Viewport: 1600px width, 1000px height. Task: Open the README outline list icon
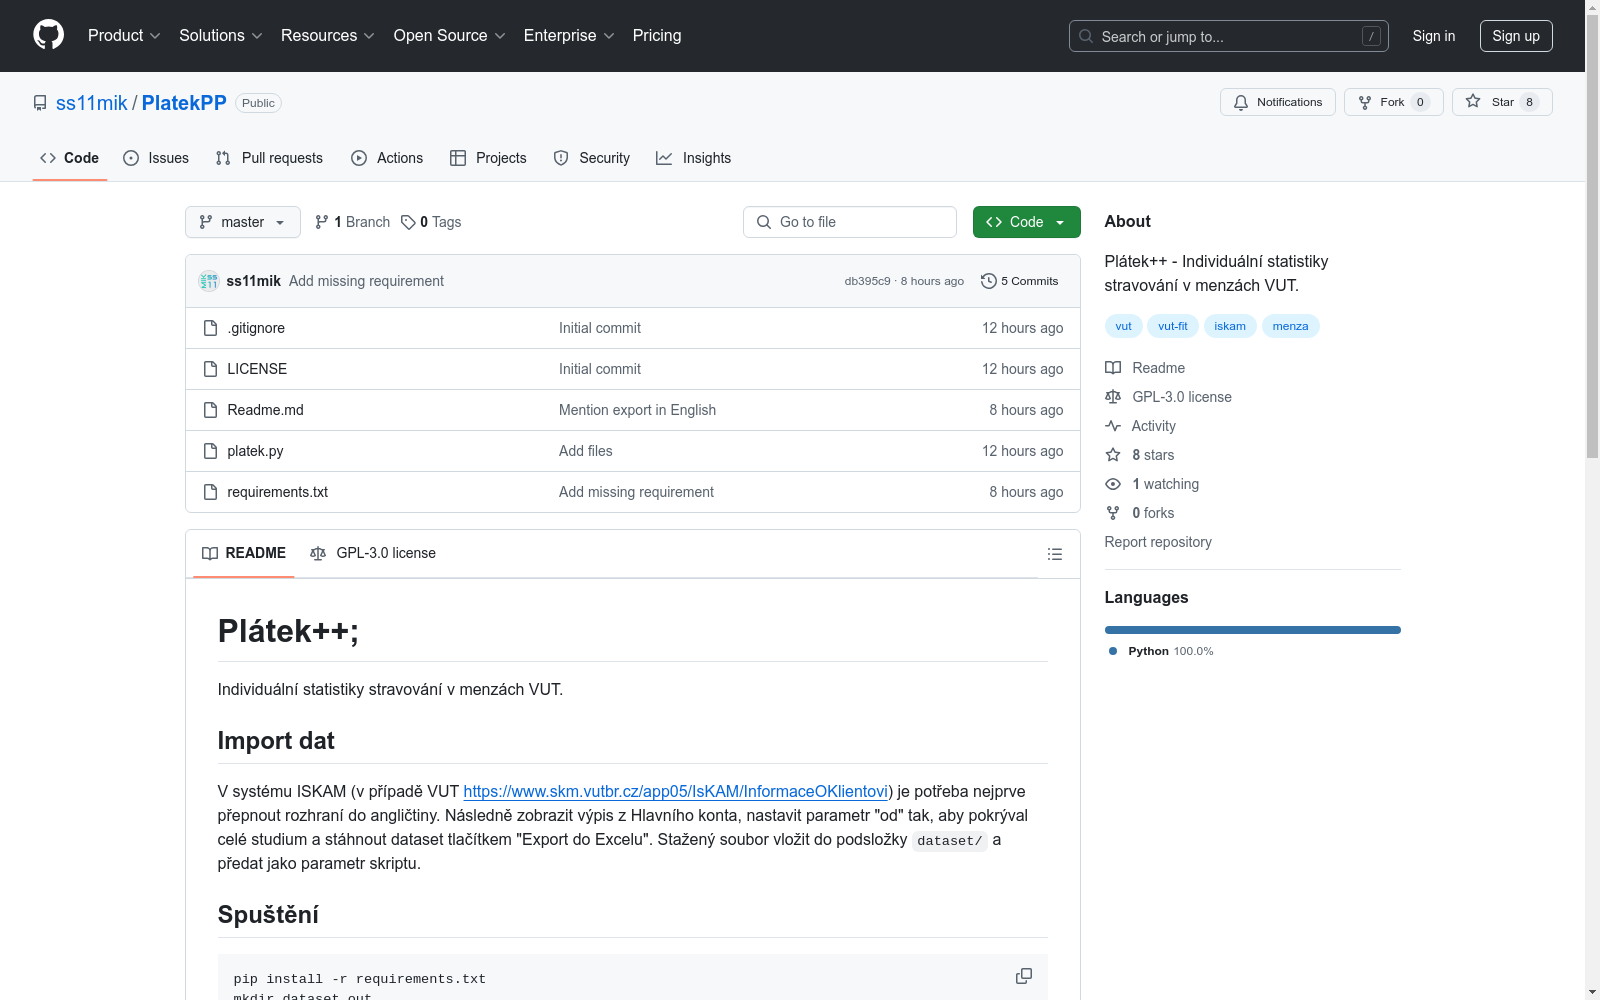click(x=1054, y=554)
